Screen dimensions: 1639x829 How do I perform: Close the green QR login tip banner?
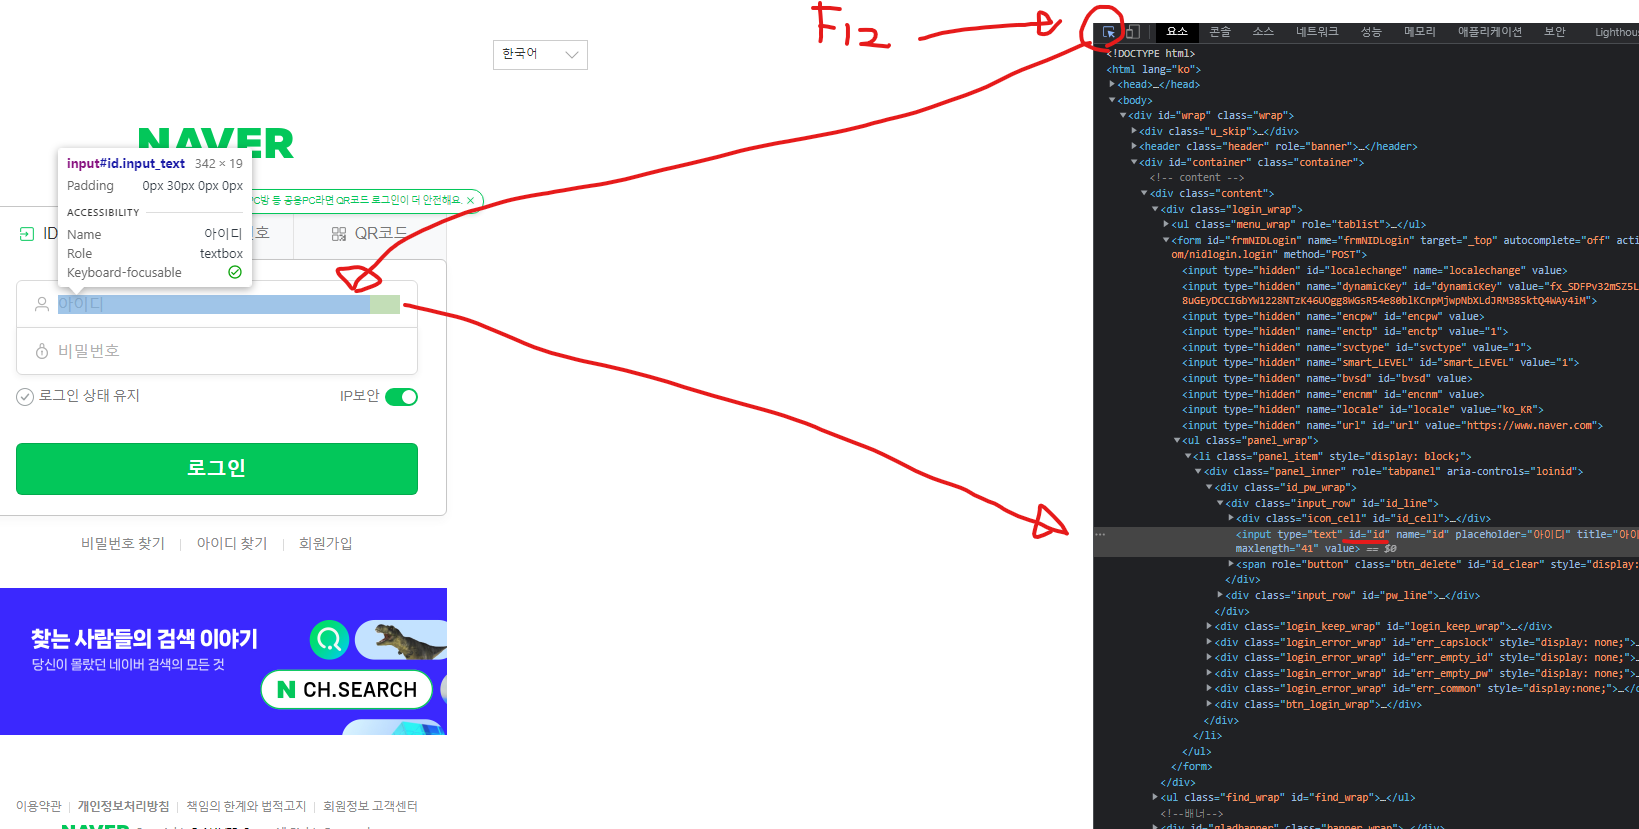coord(471,200)
